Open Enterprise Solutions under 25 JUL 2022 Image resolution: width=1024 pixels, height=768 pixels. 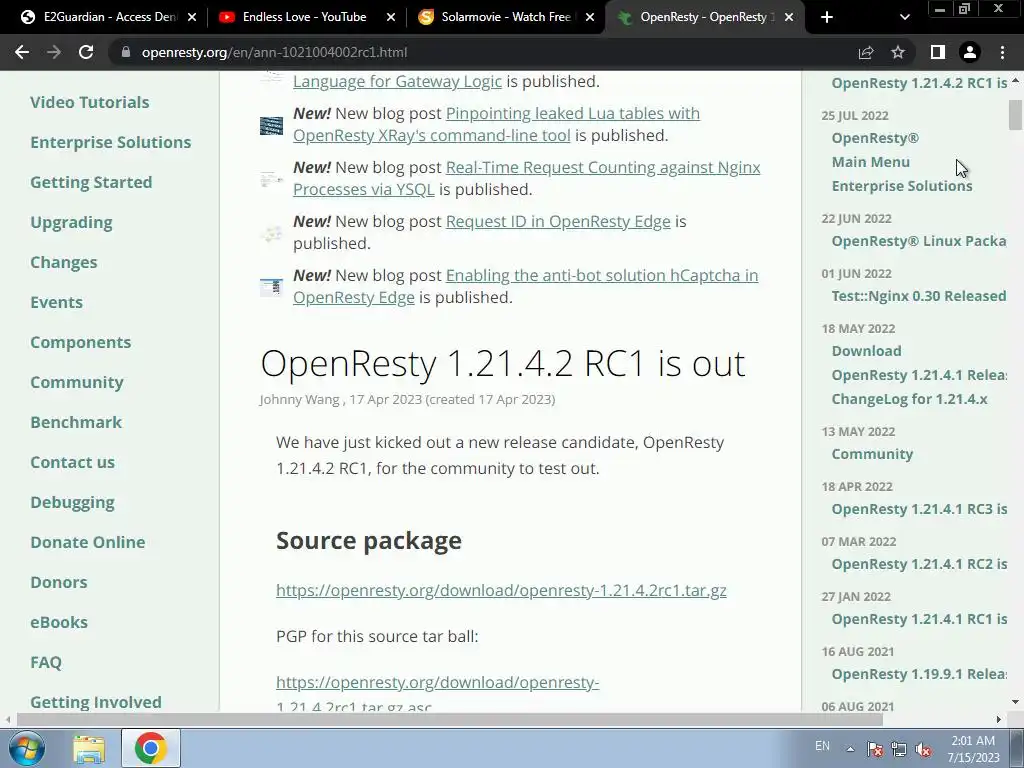[902, 186]
